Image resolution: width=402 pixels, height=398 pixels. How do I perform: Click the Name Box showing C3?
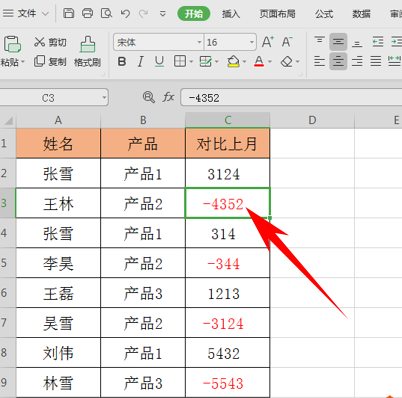(x=54, y=98)
